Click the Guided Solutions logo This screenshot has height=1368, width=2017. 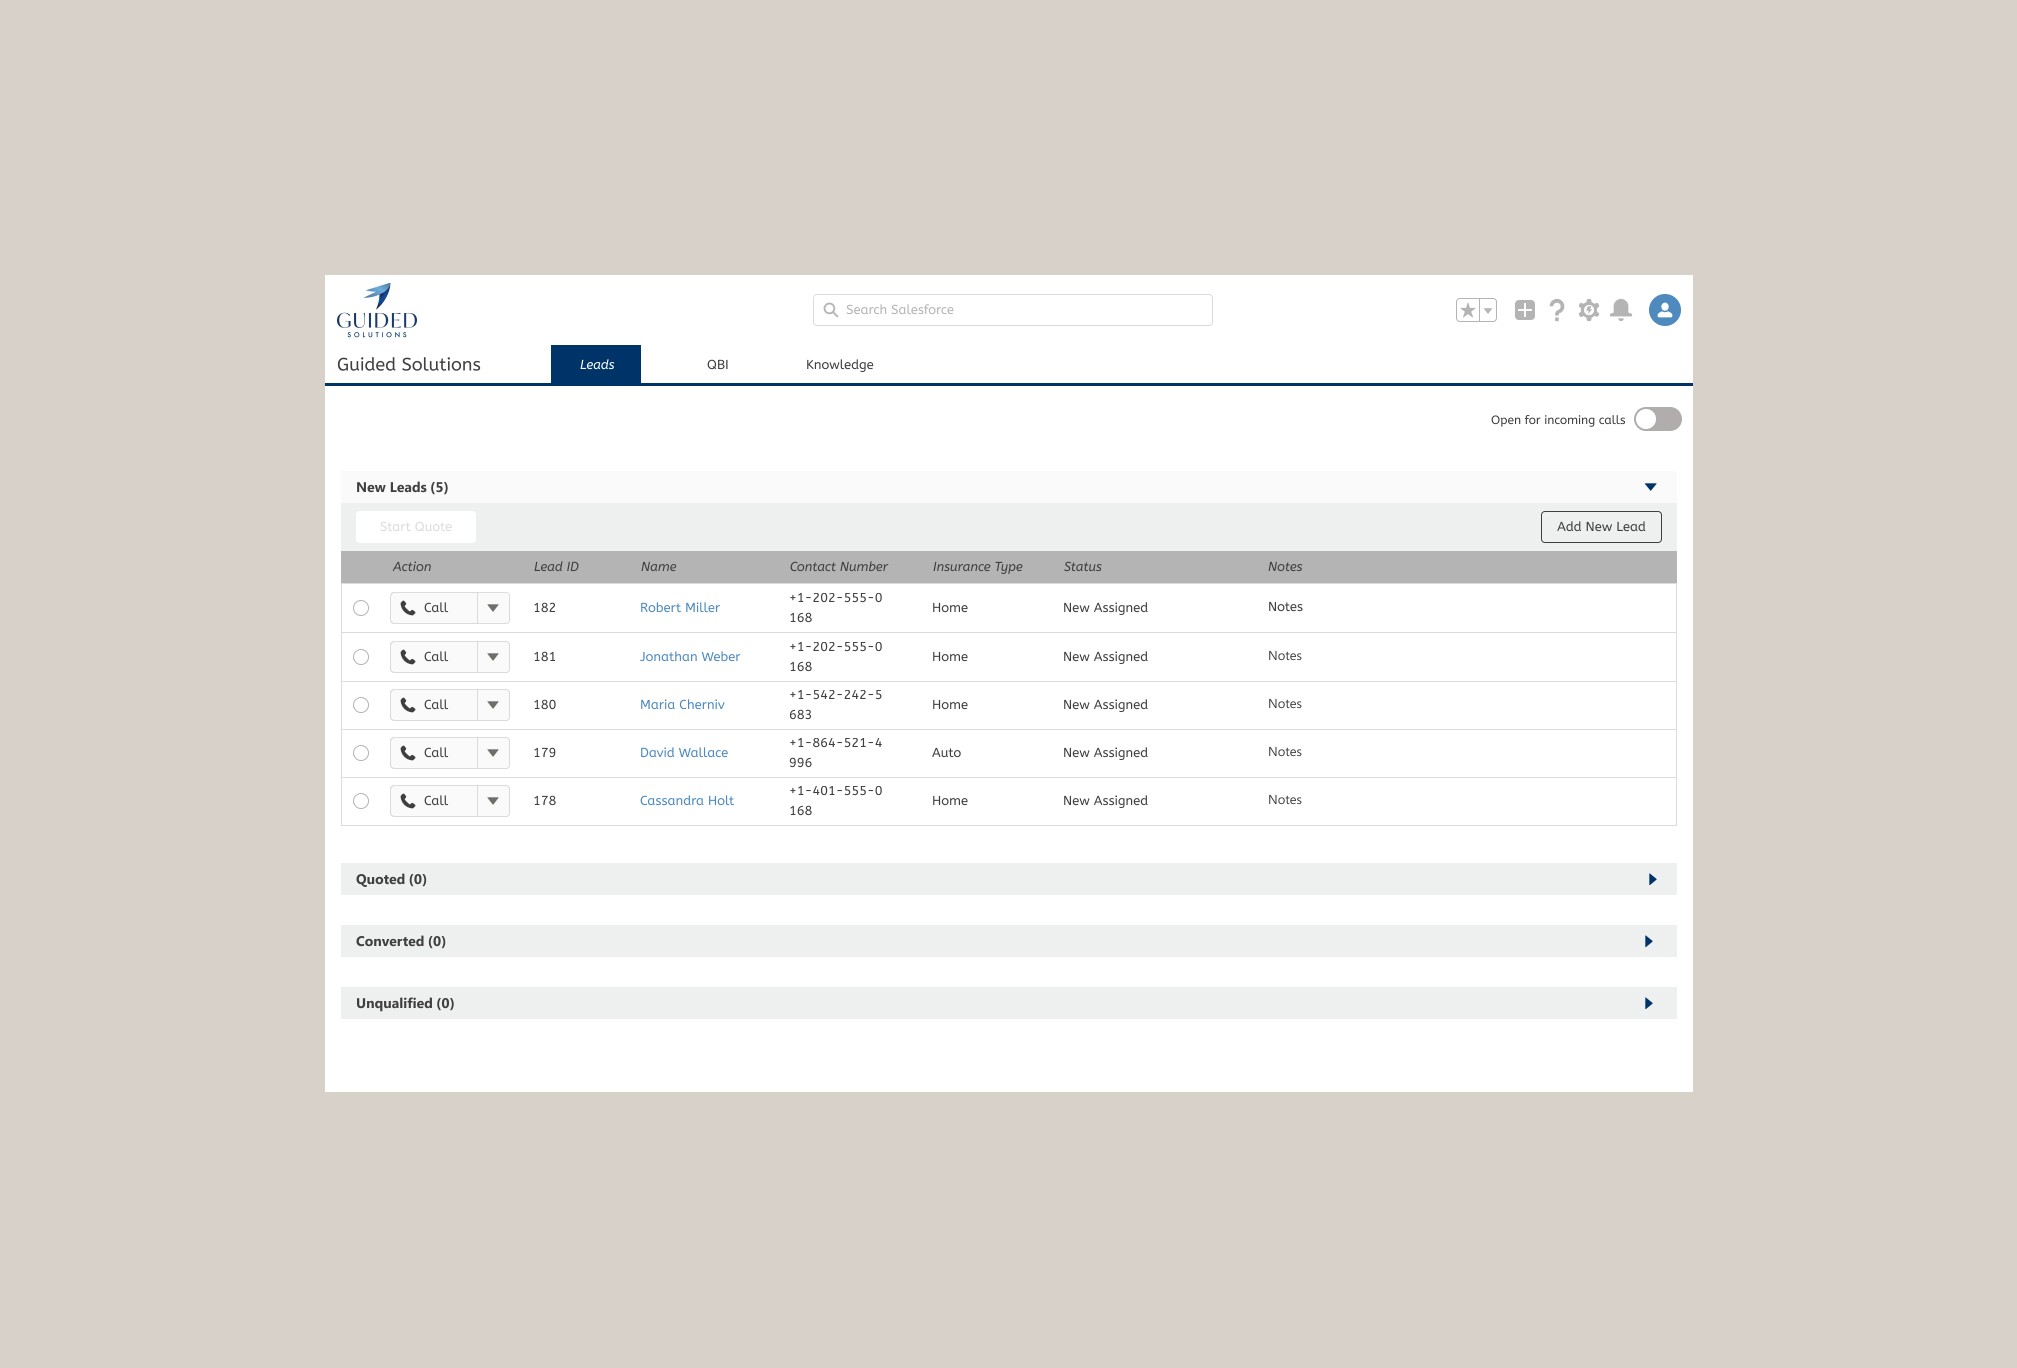377,310
